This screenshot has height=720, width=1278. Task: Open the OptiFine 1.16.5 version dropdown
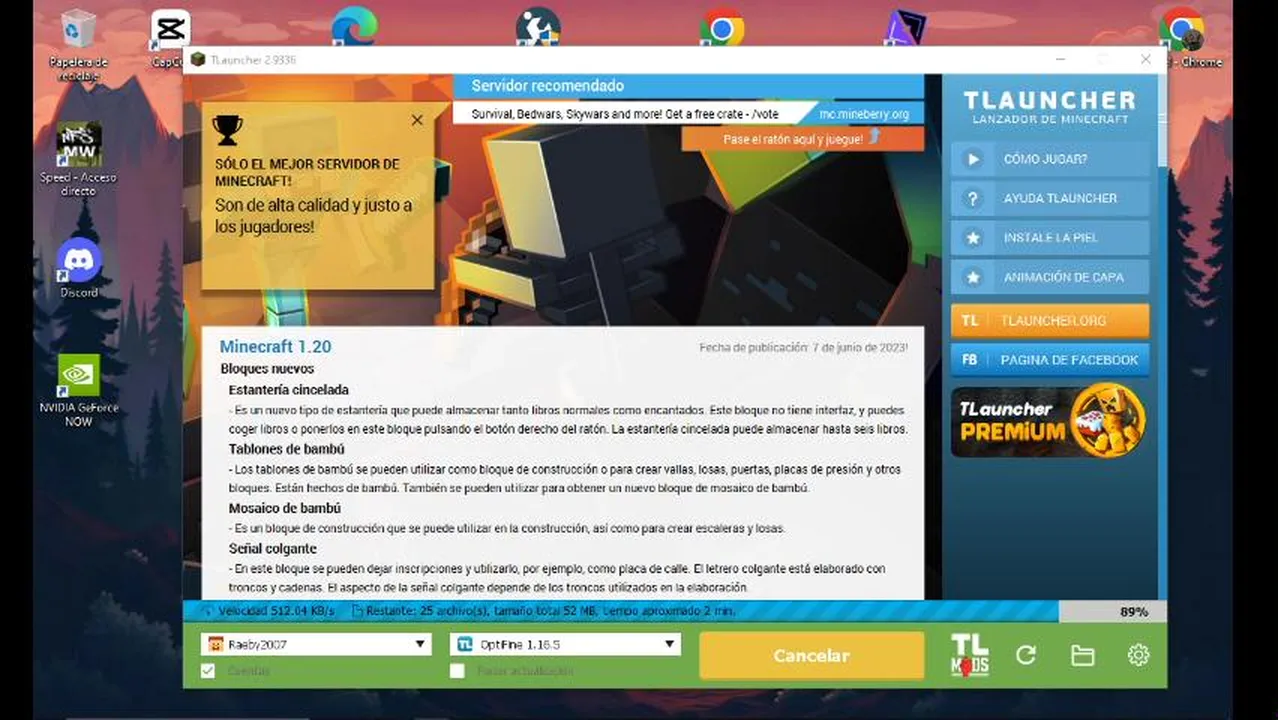pyautogui.click(x=566, y=644)
